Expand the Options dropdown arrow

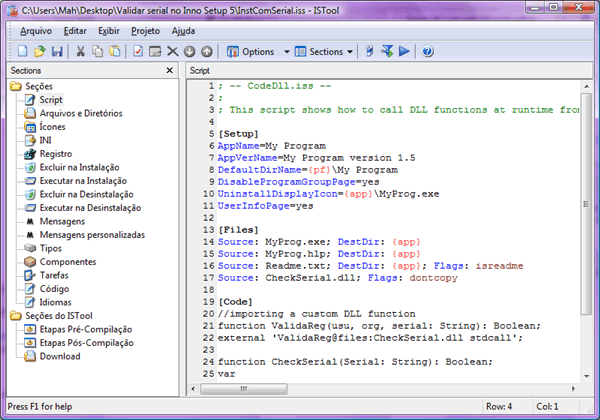(286, 52)
